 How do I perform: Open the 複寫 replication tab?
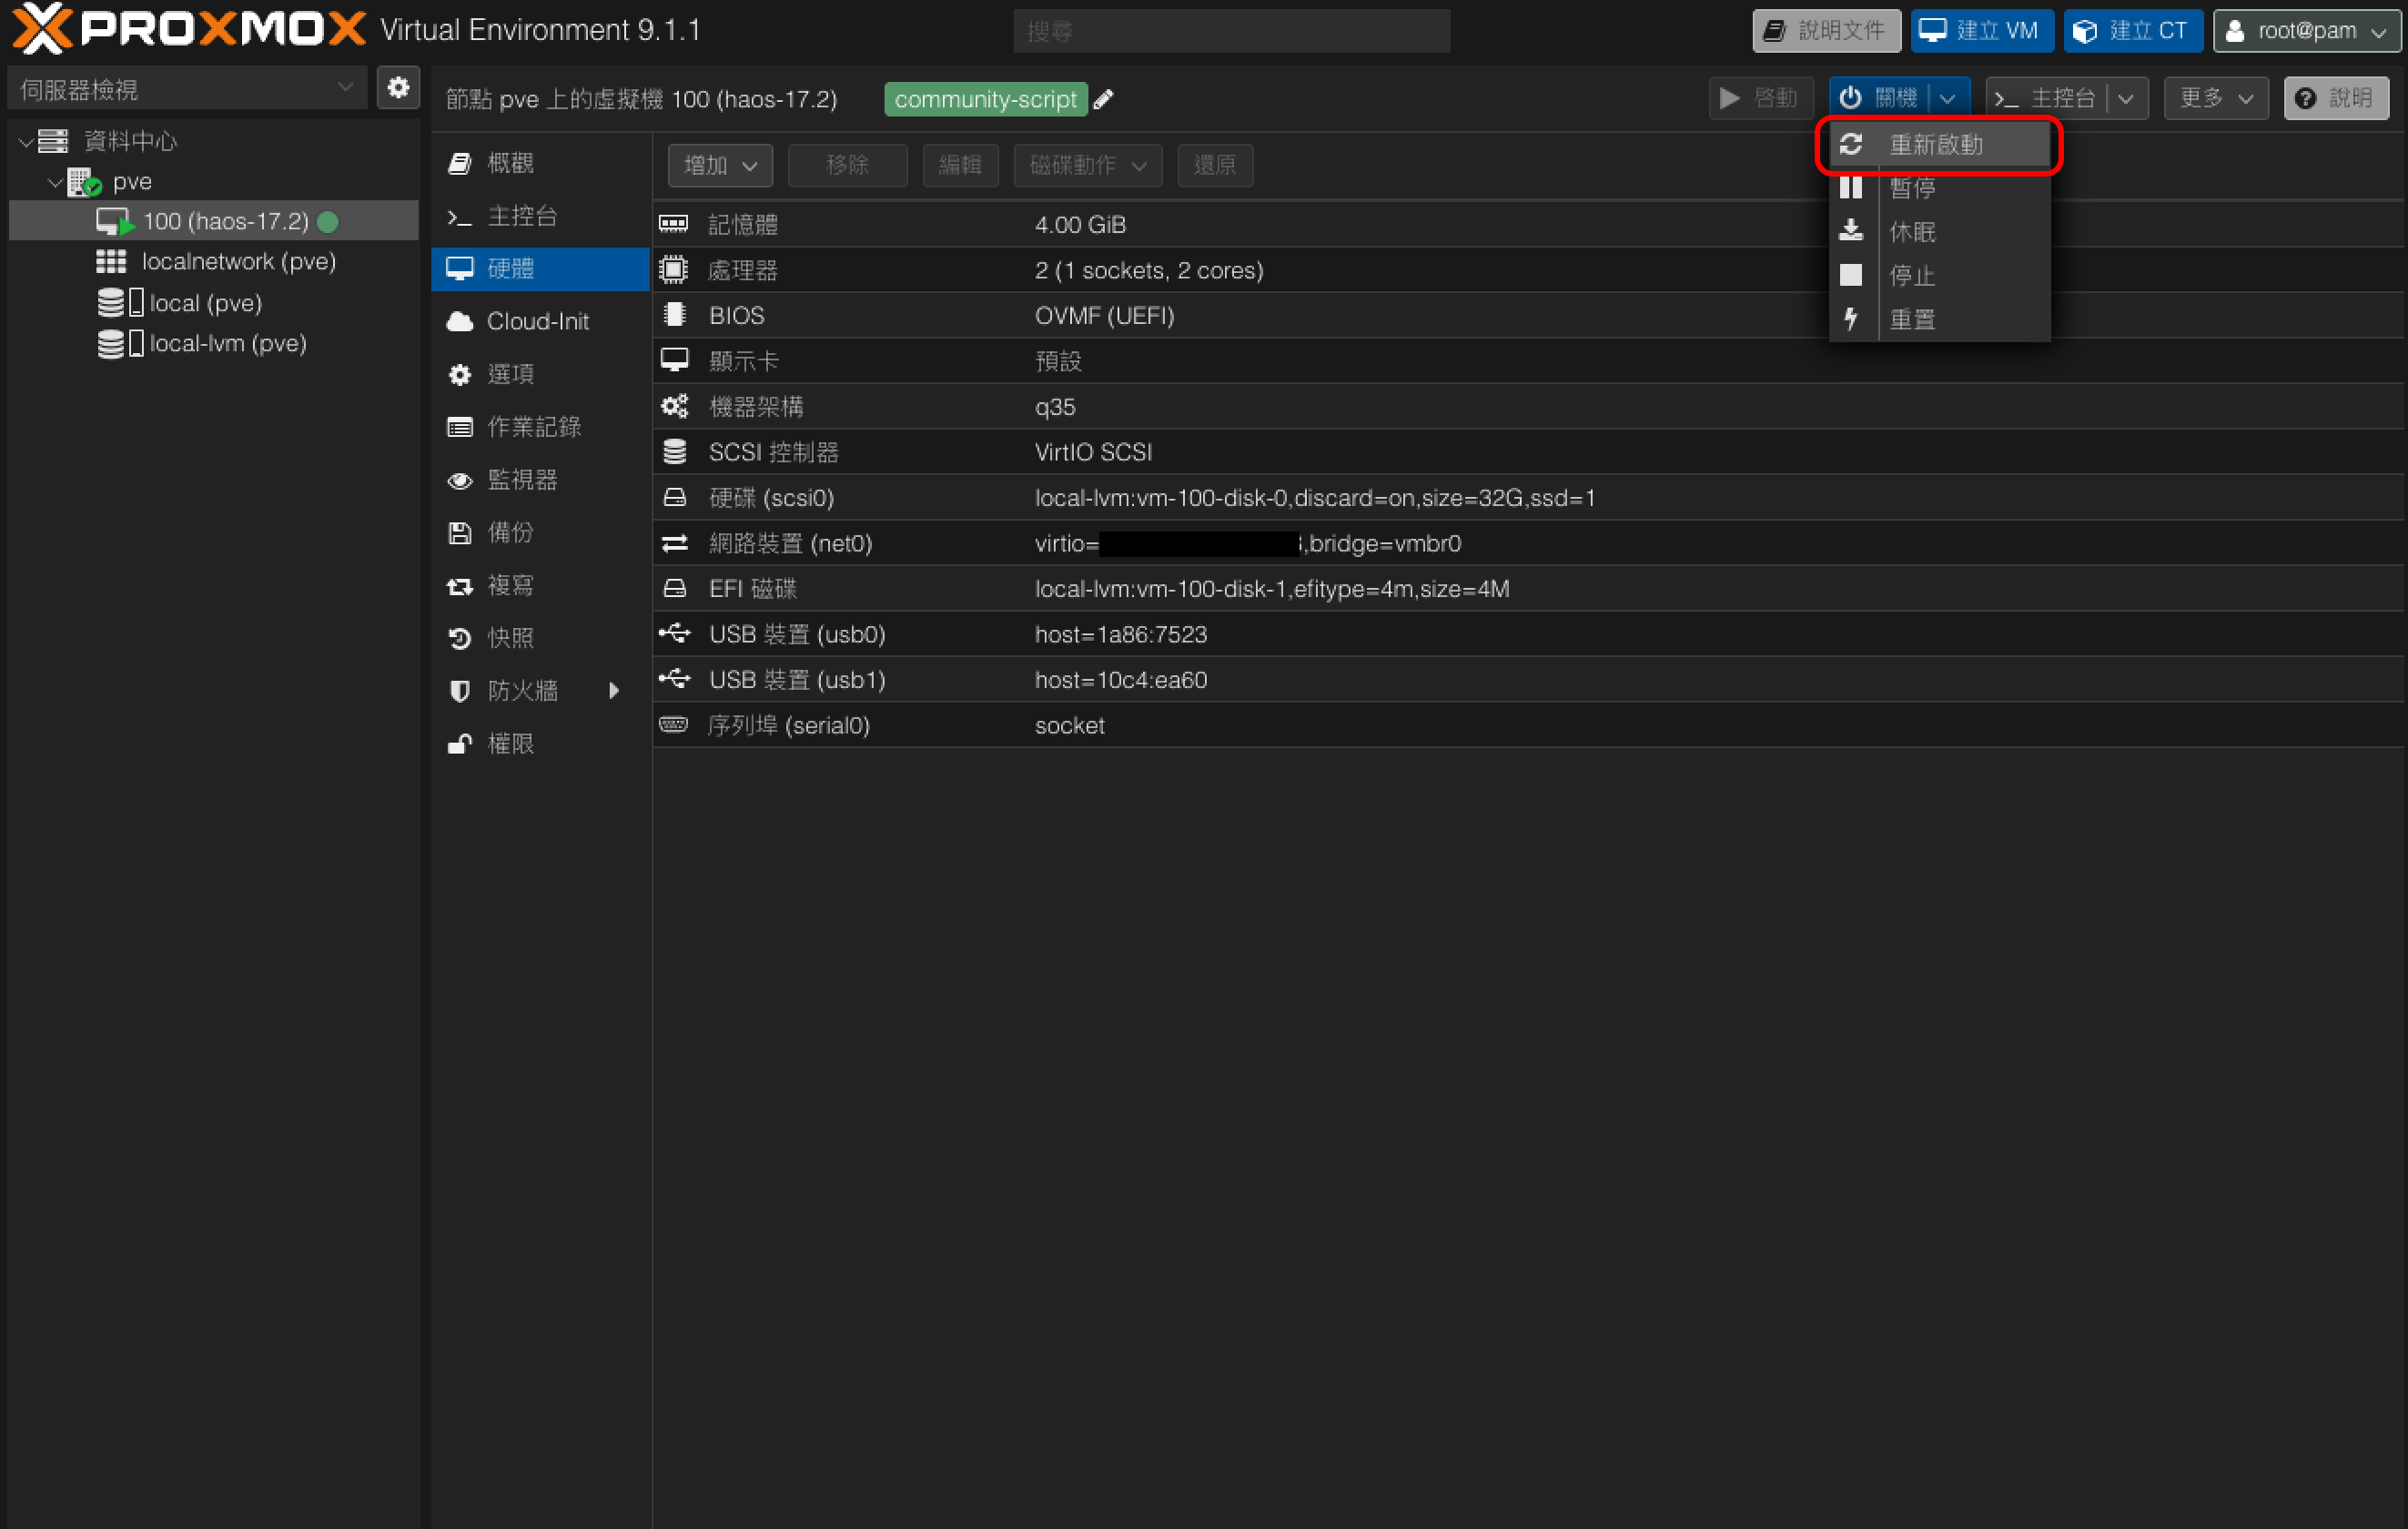tap(540, 585)
